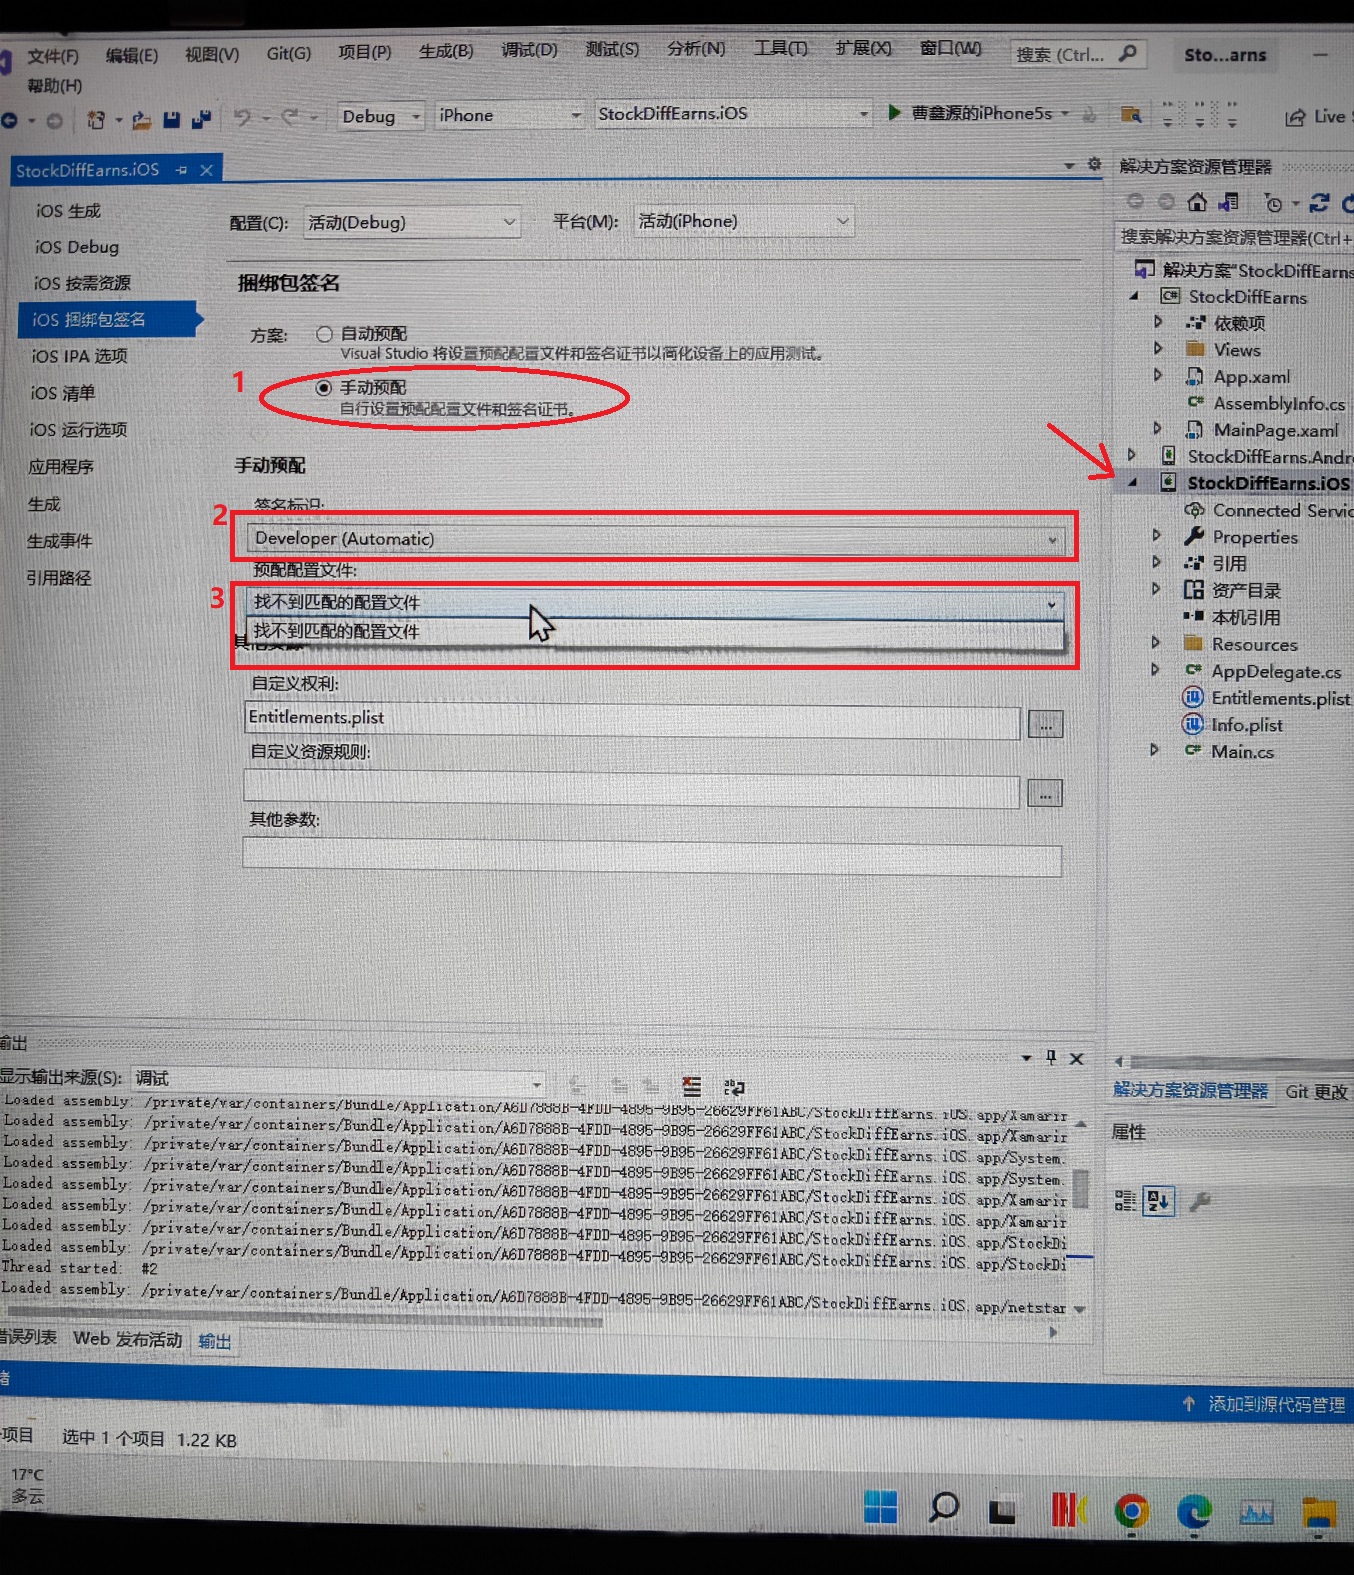
Task: Click the find in files folder icon
Action: point(1131,114)
